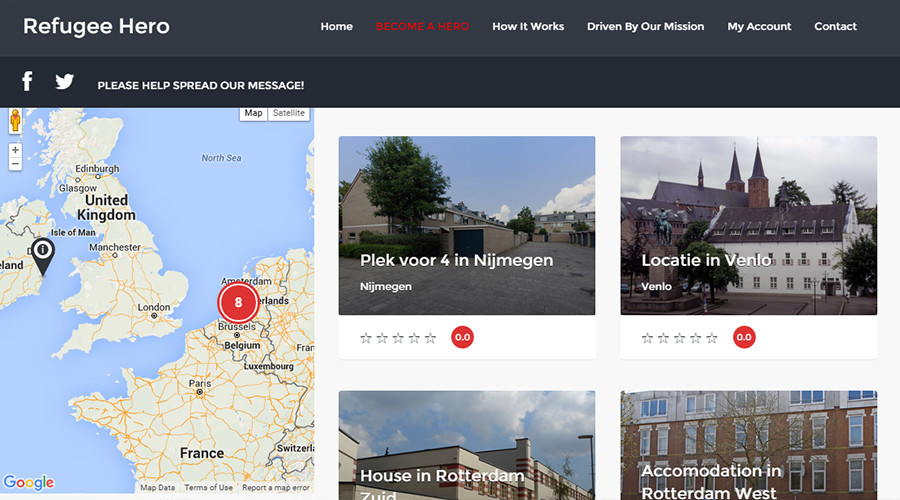Click the Manchester label on the map

(x=114, y=247)
